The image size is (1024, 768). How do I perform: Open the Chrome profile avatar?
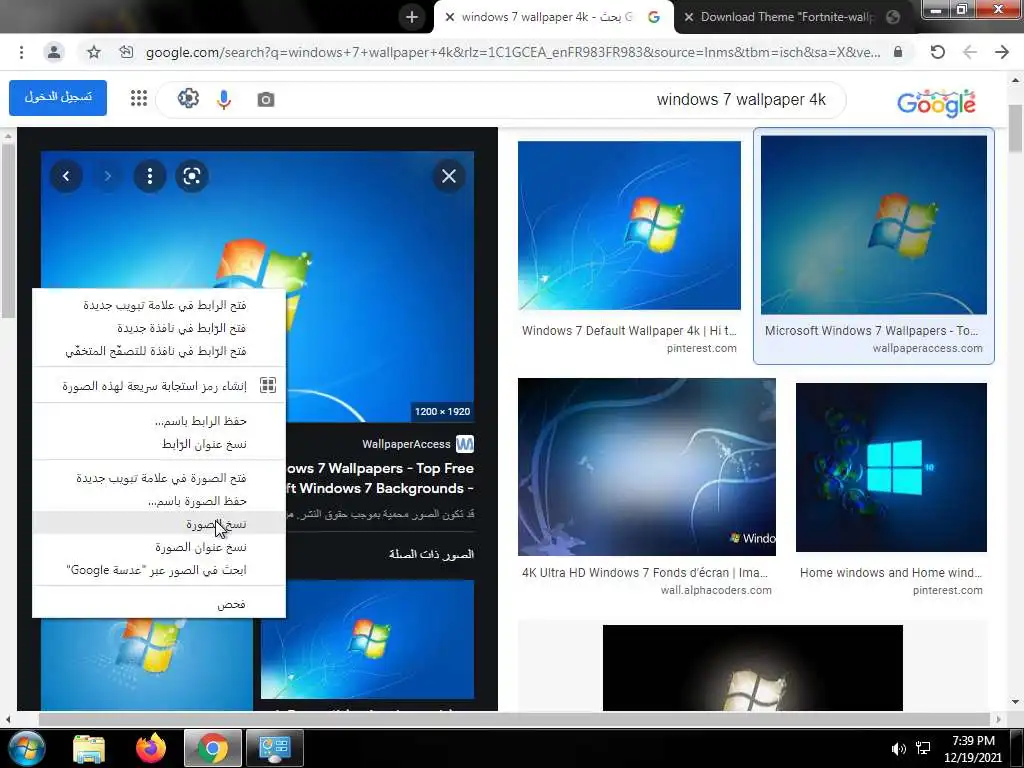click(x=54, y=52)
